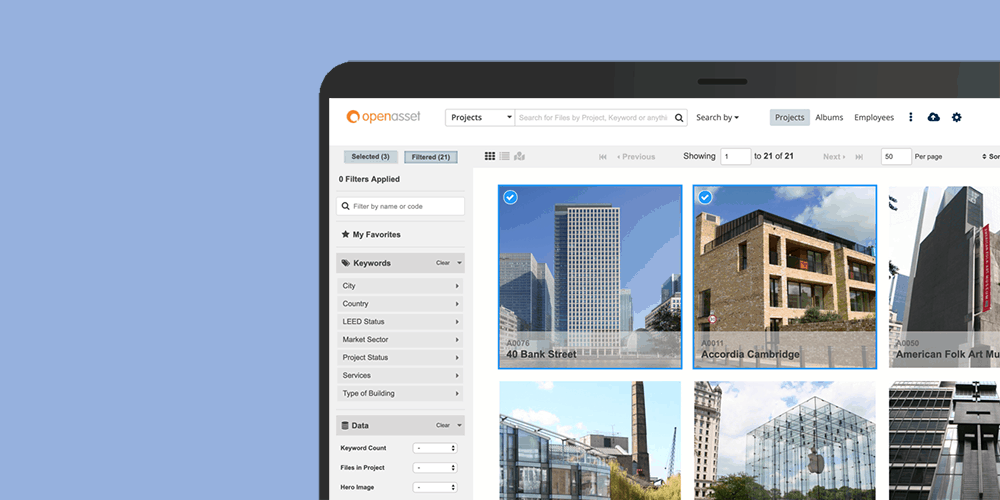The image size is (1000, 500).
Task: Collapse the Data section arrow
Action: [459, 425]
